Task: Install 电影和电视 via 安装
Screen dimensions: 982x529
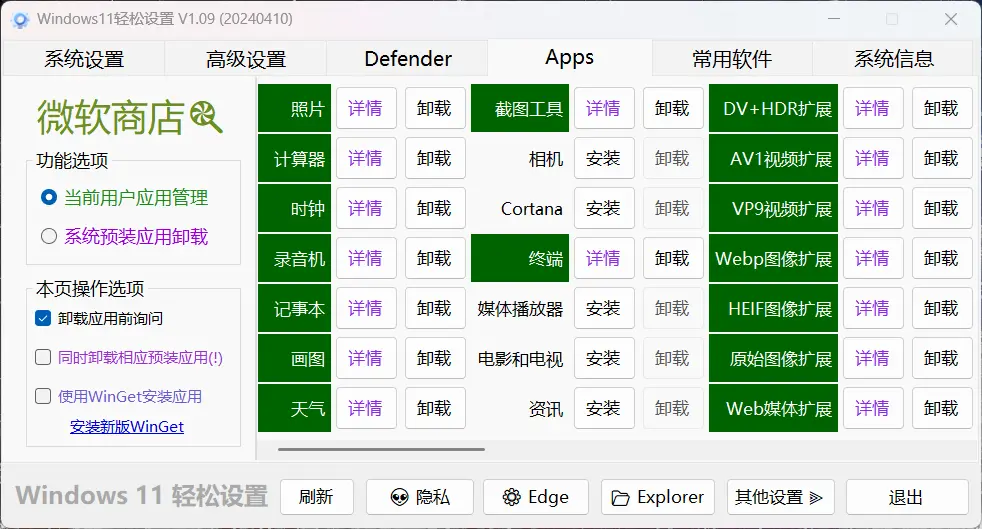Action: coord(604,359)
